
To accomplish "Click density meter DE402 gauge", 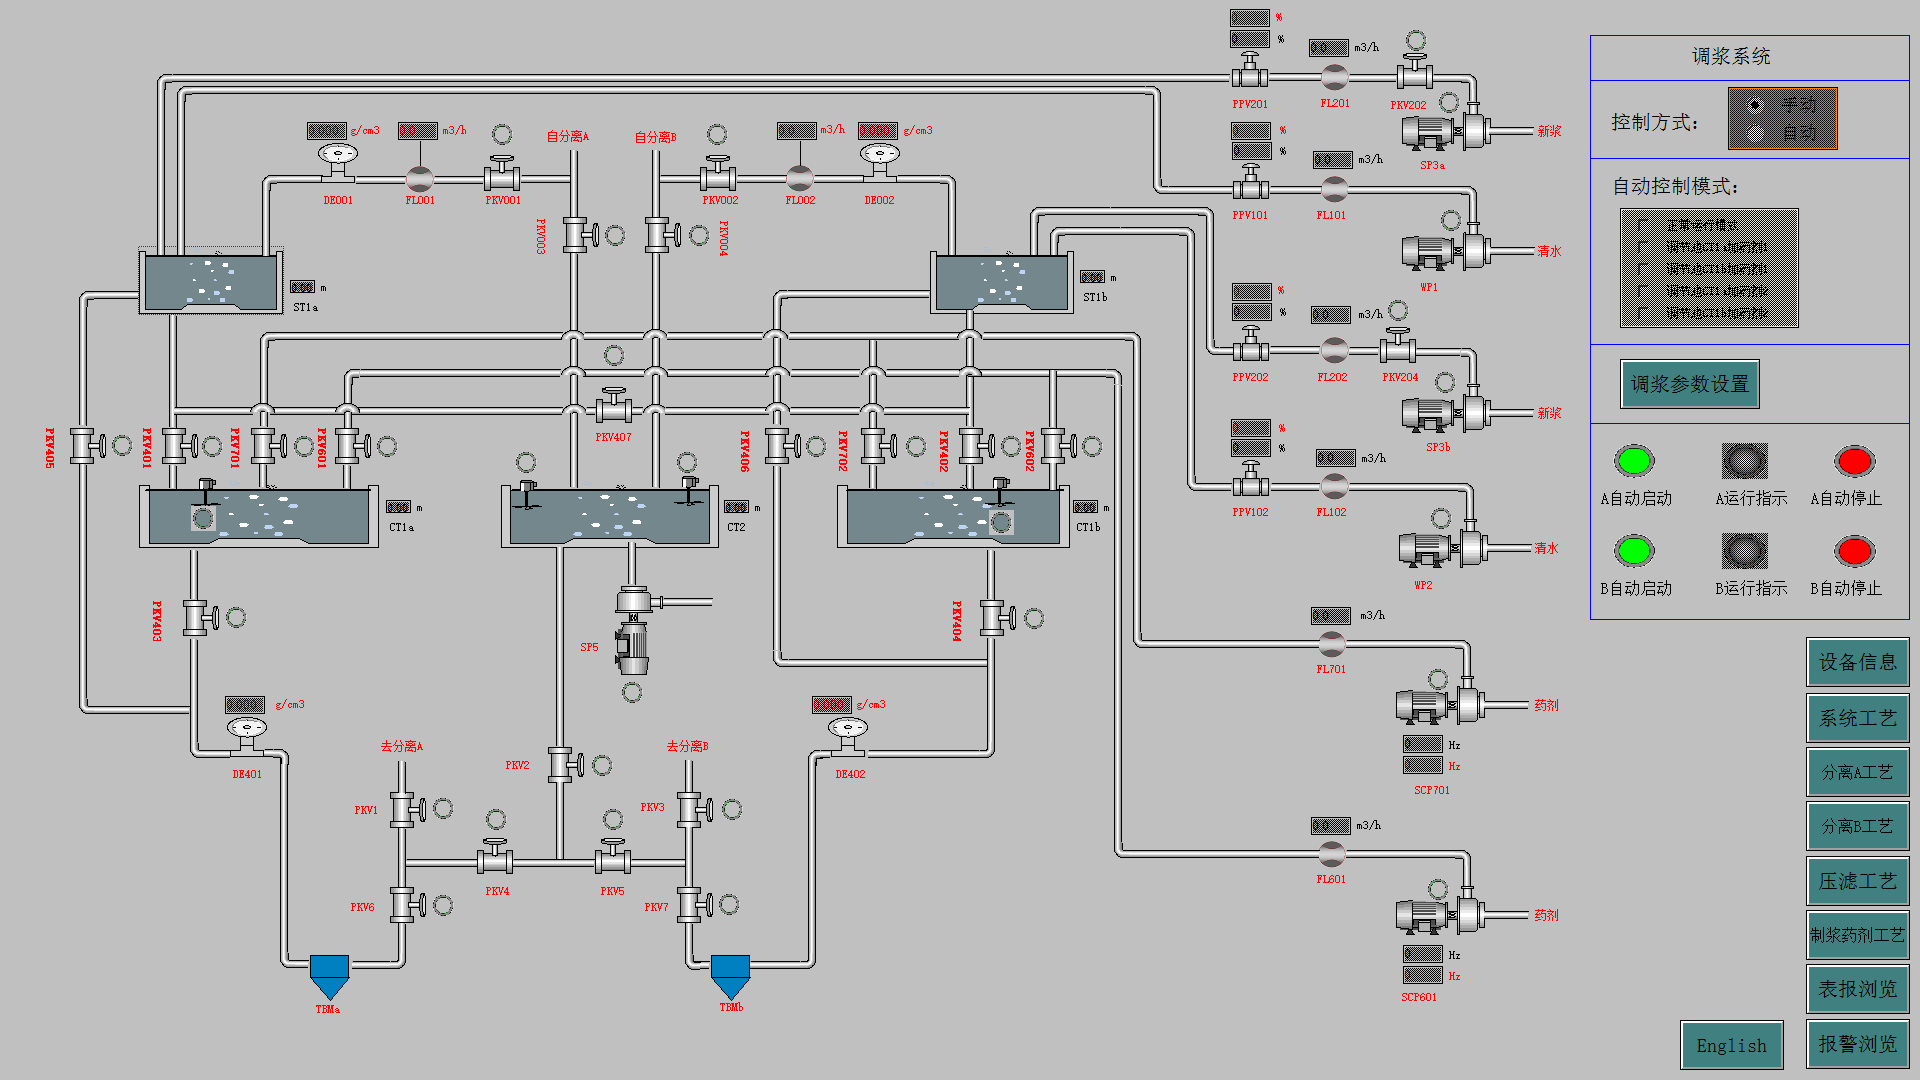I will [847, 727].
